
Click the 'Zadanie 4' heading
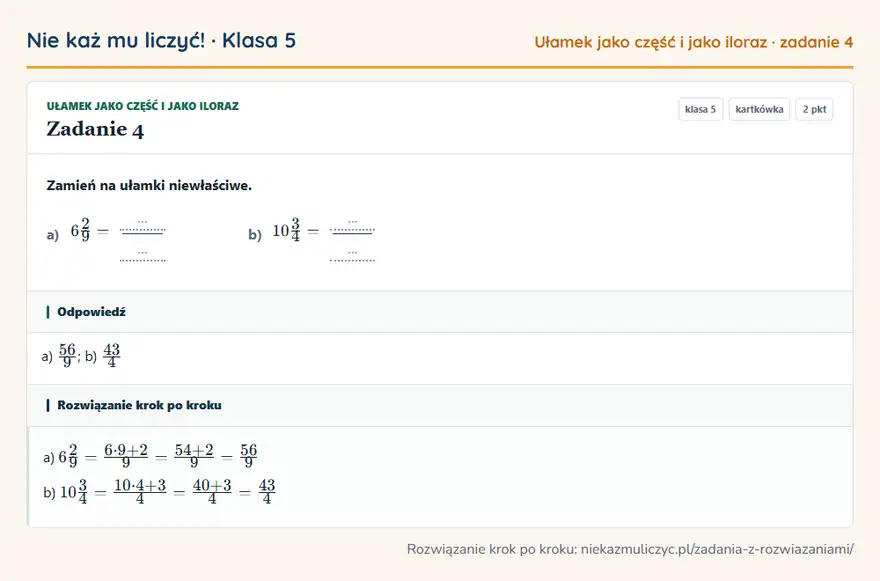point(95,130)
